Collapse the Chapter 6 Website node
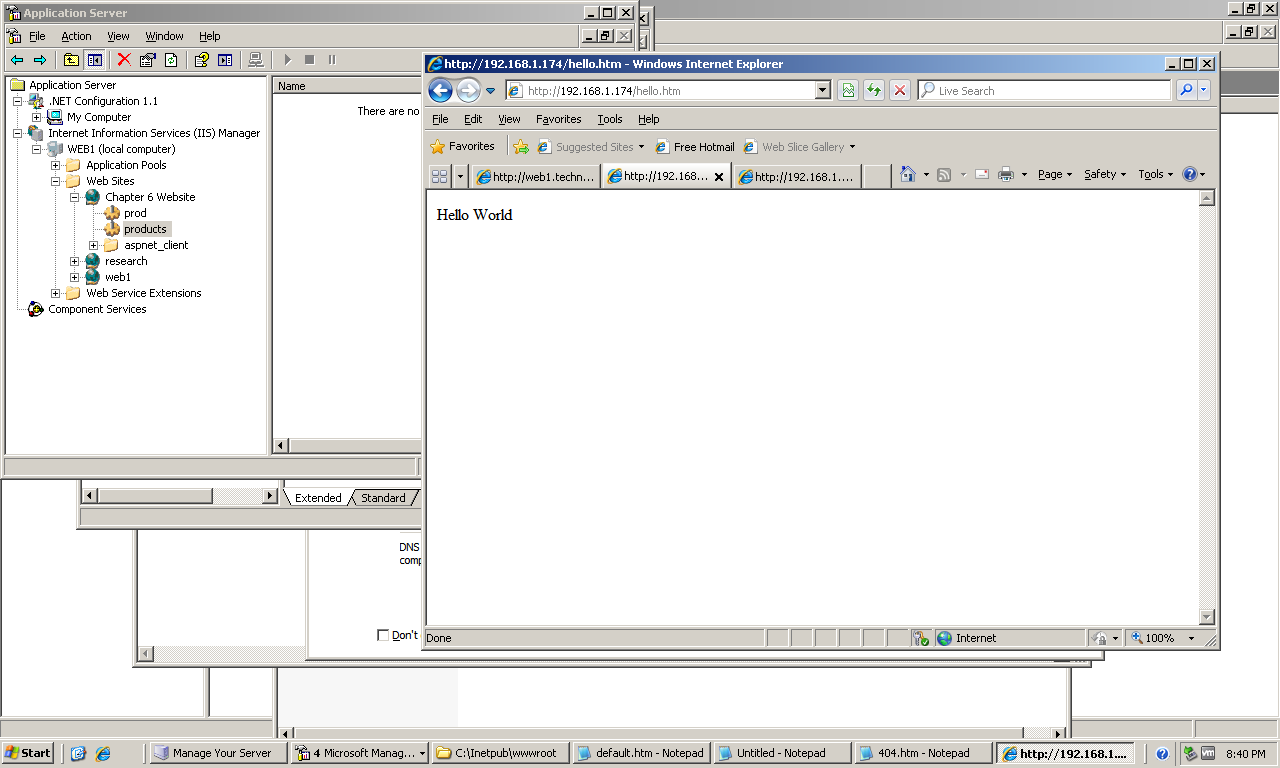The width and height of the screenshot is (1280, 768). tap(75, 197)
